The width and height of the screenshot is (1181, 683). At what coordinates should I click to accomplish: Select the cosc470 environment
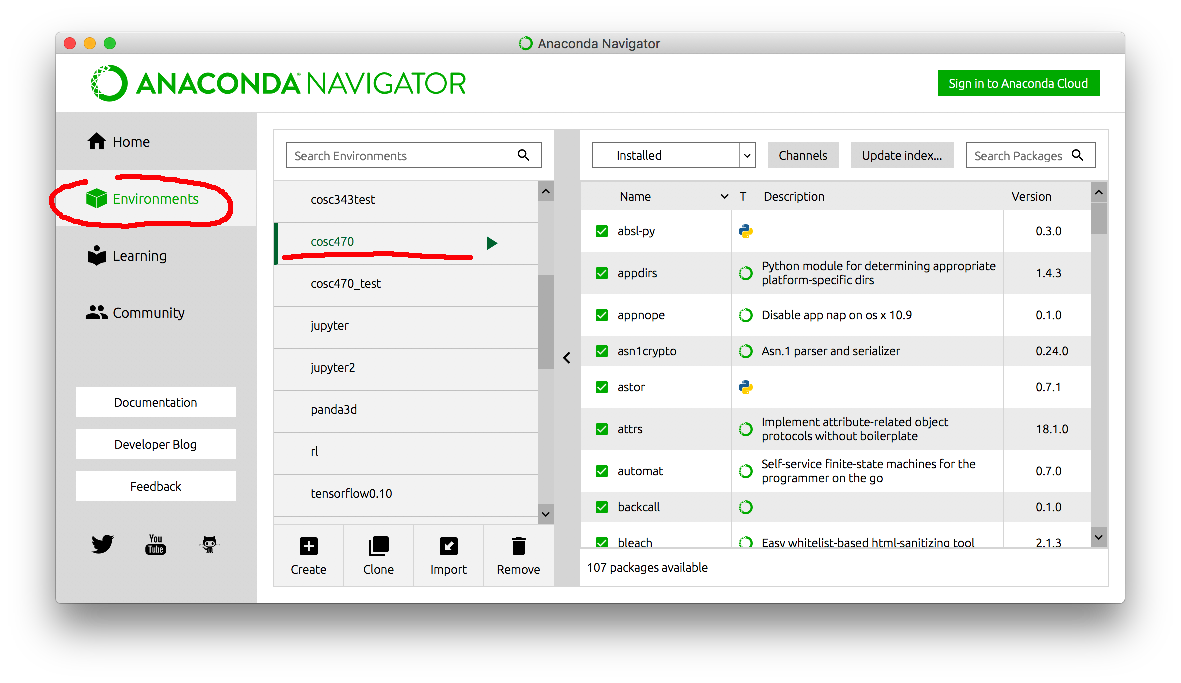click(x=406, y=243)
